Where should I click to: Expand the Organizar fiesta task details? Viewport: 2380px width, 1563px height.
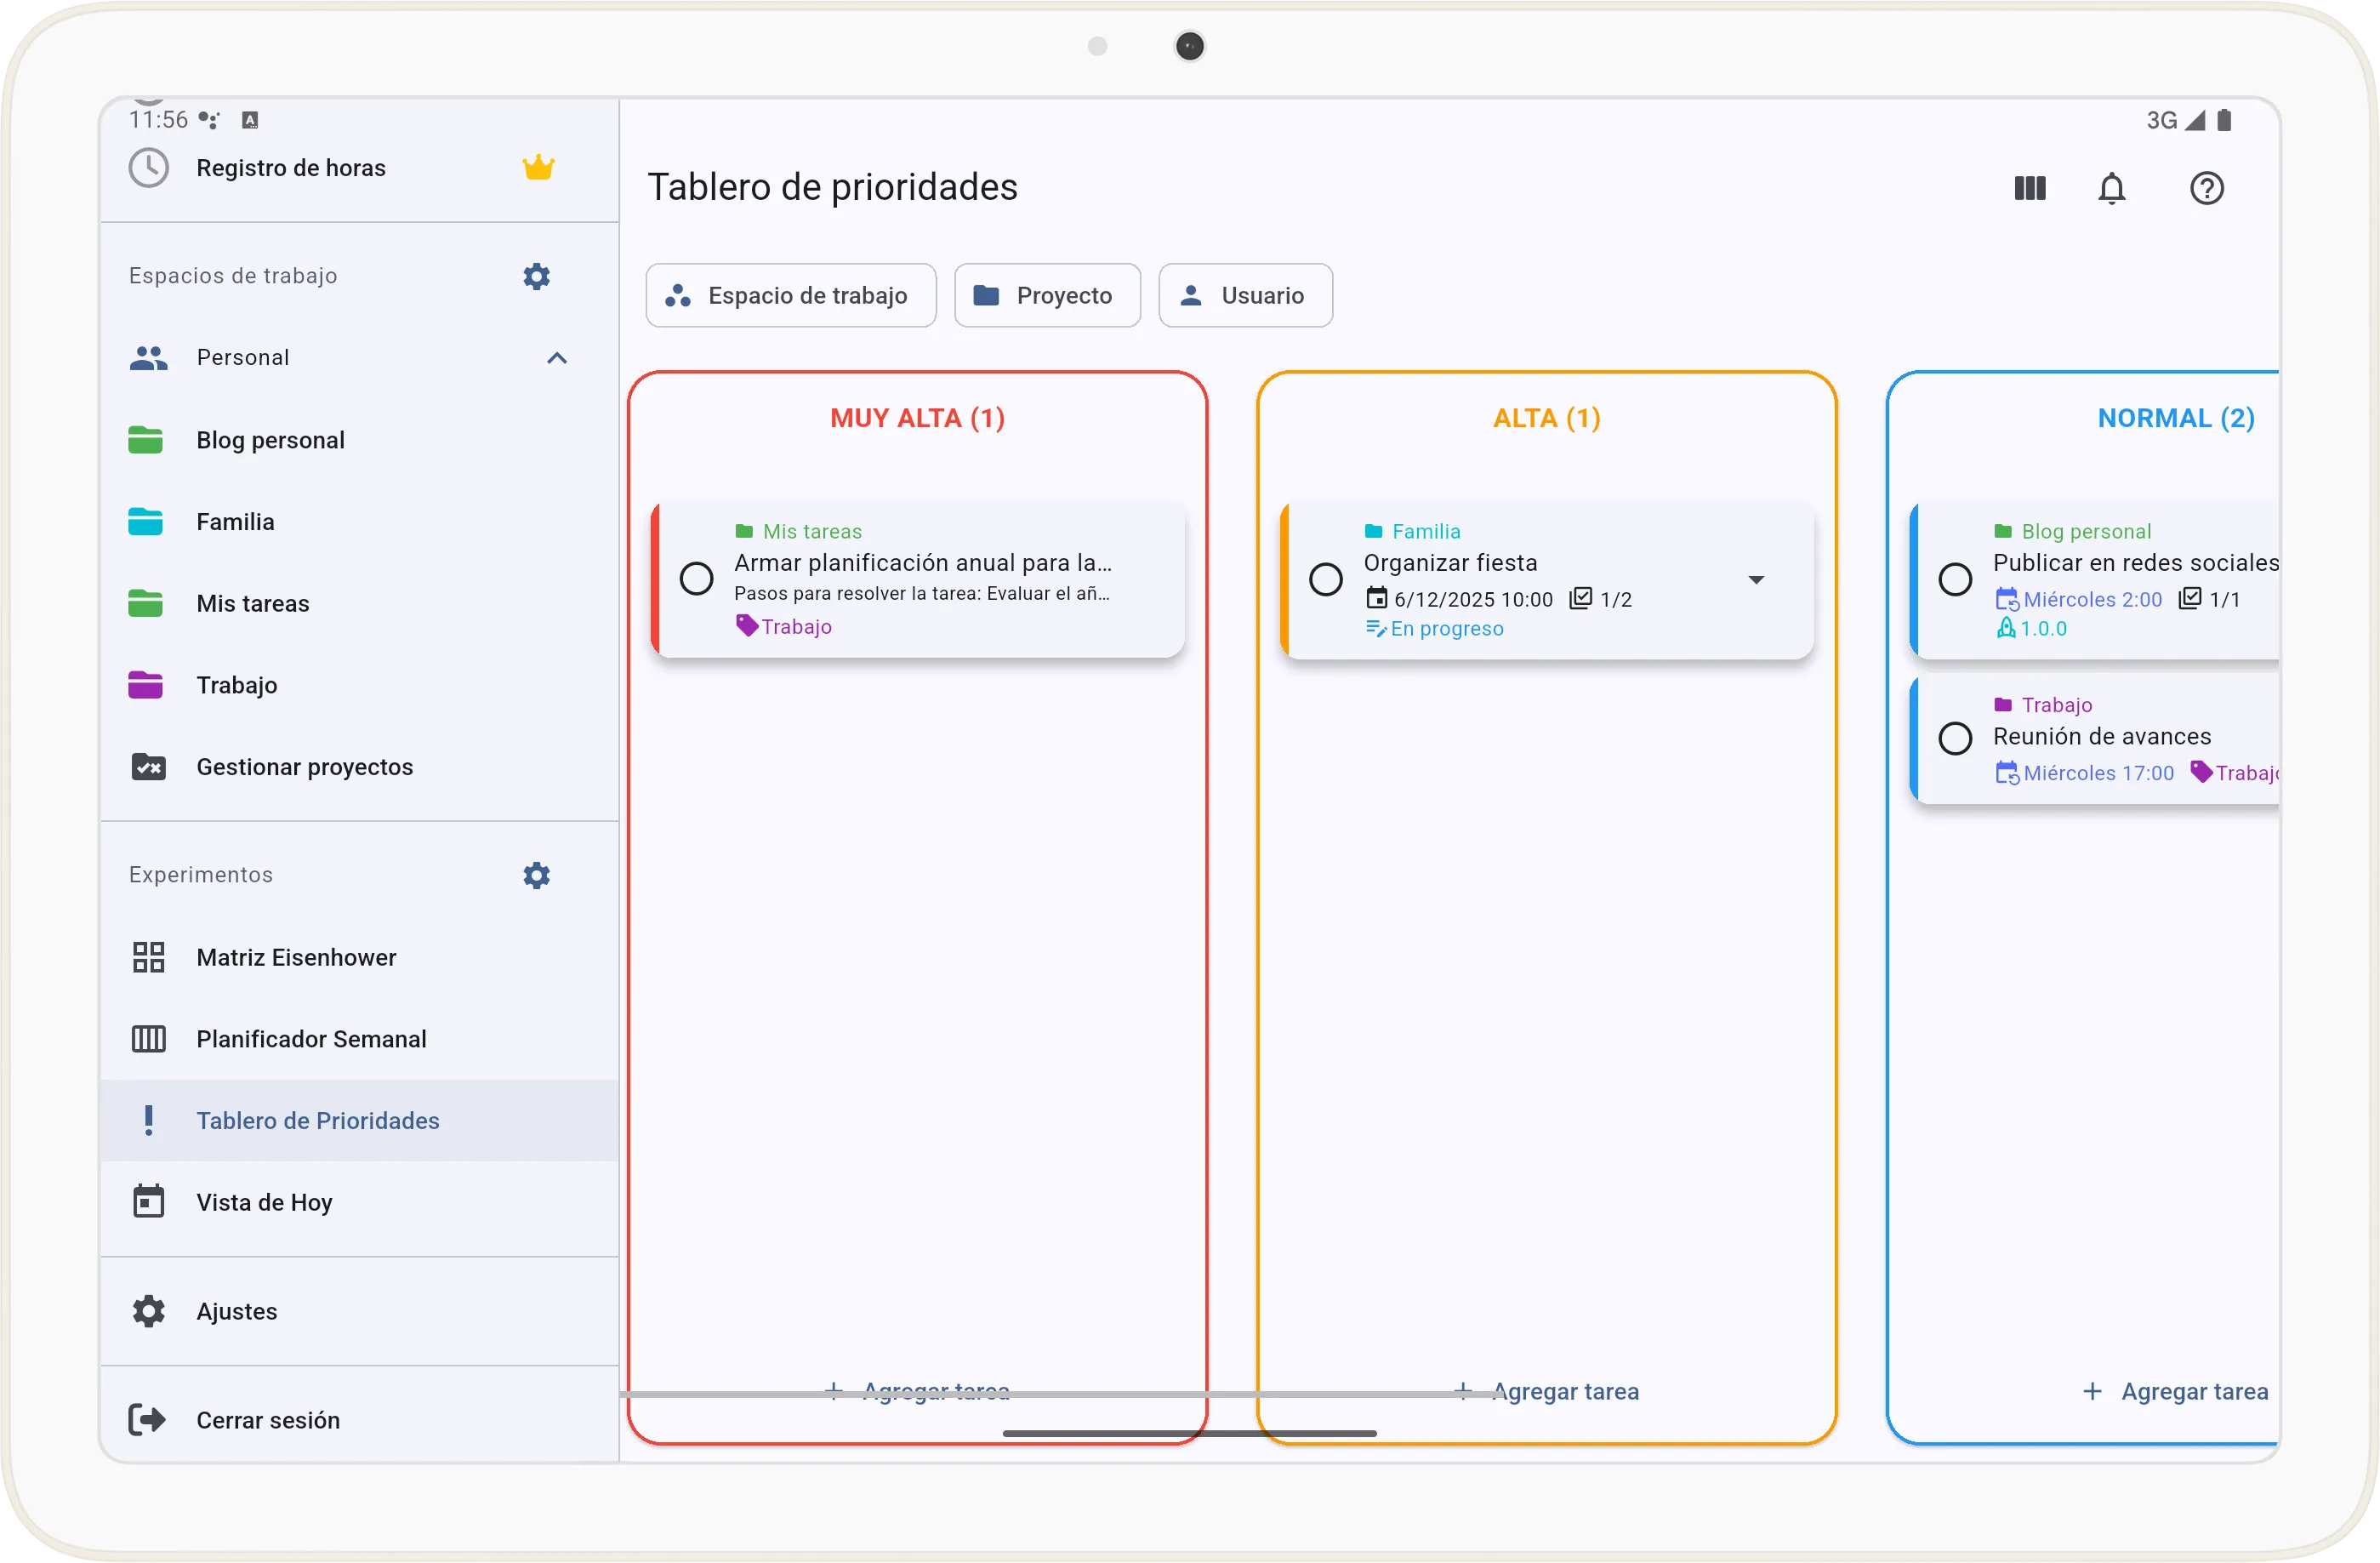tap(1757, 579)
